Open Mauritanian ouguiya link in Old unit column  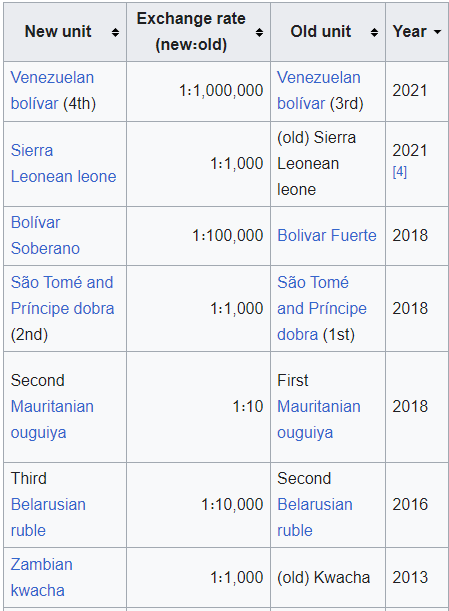point(319,420)
